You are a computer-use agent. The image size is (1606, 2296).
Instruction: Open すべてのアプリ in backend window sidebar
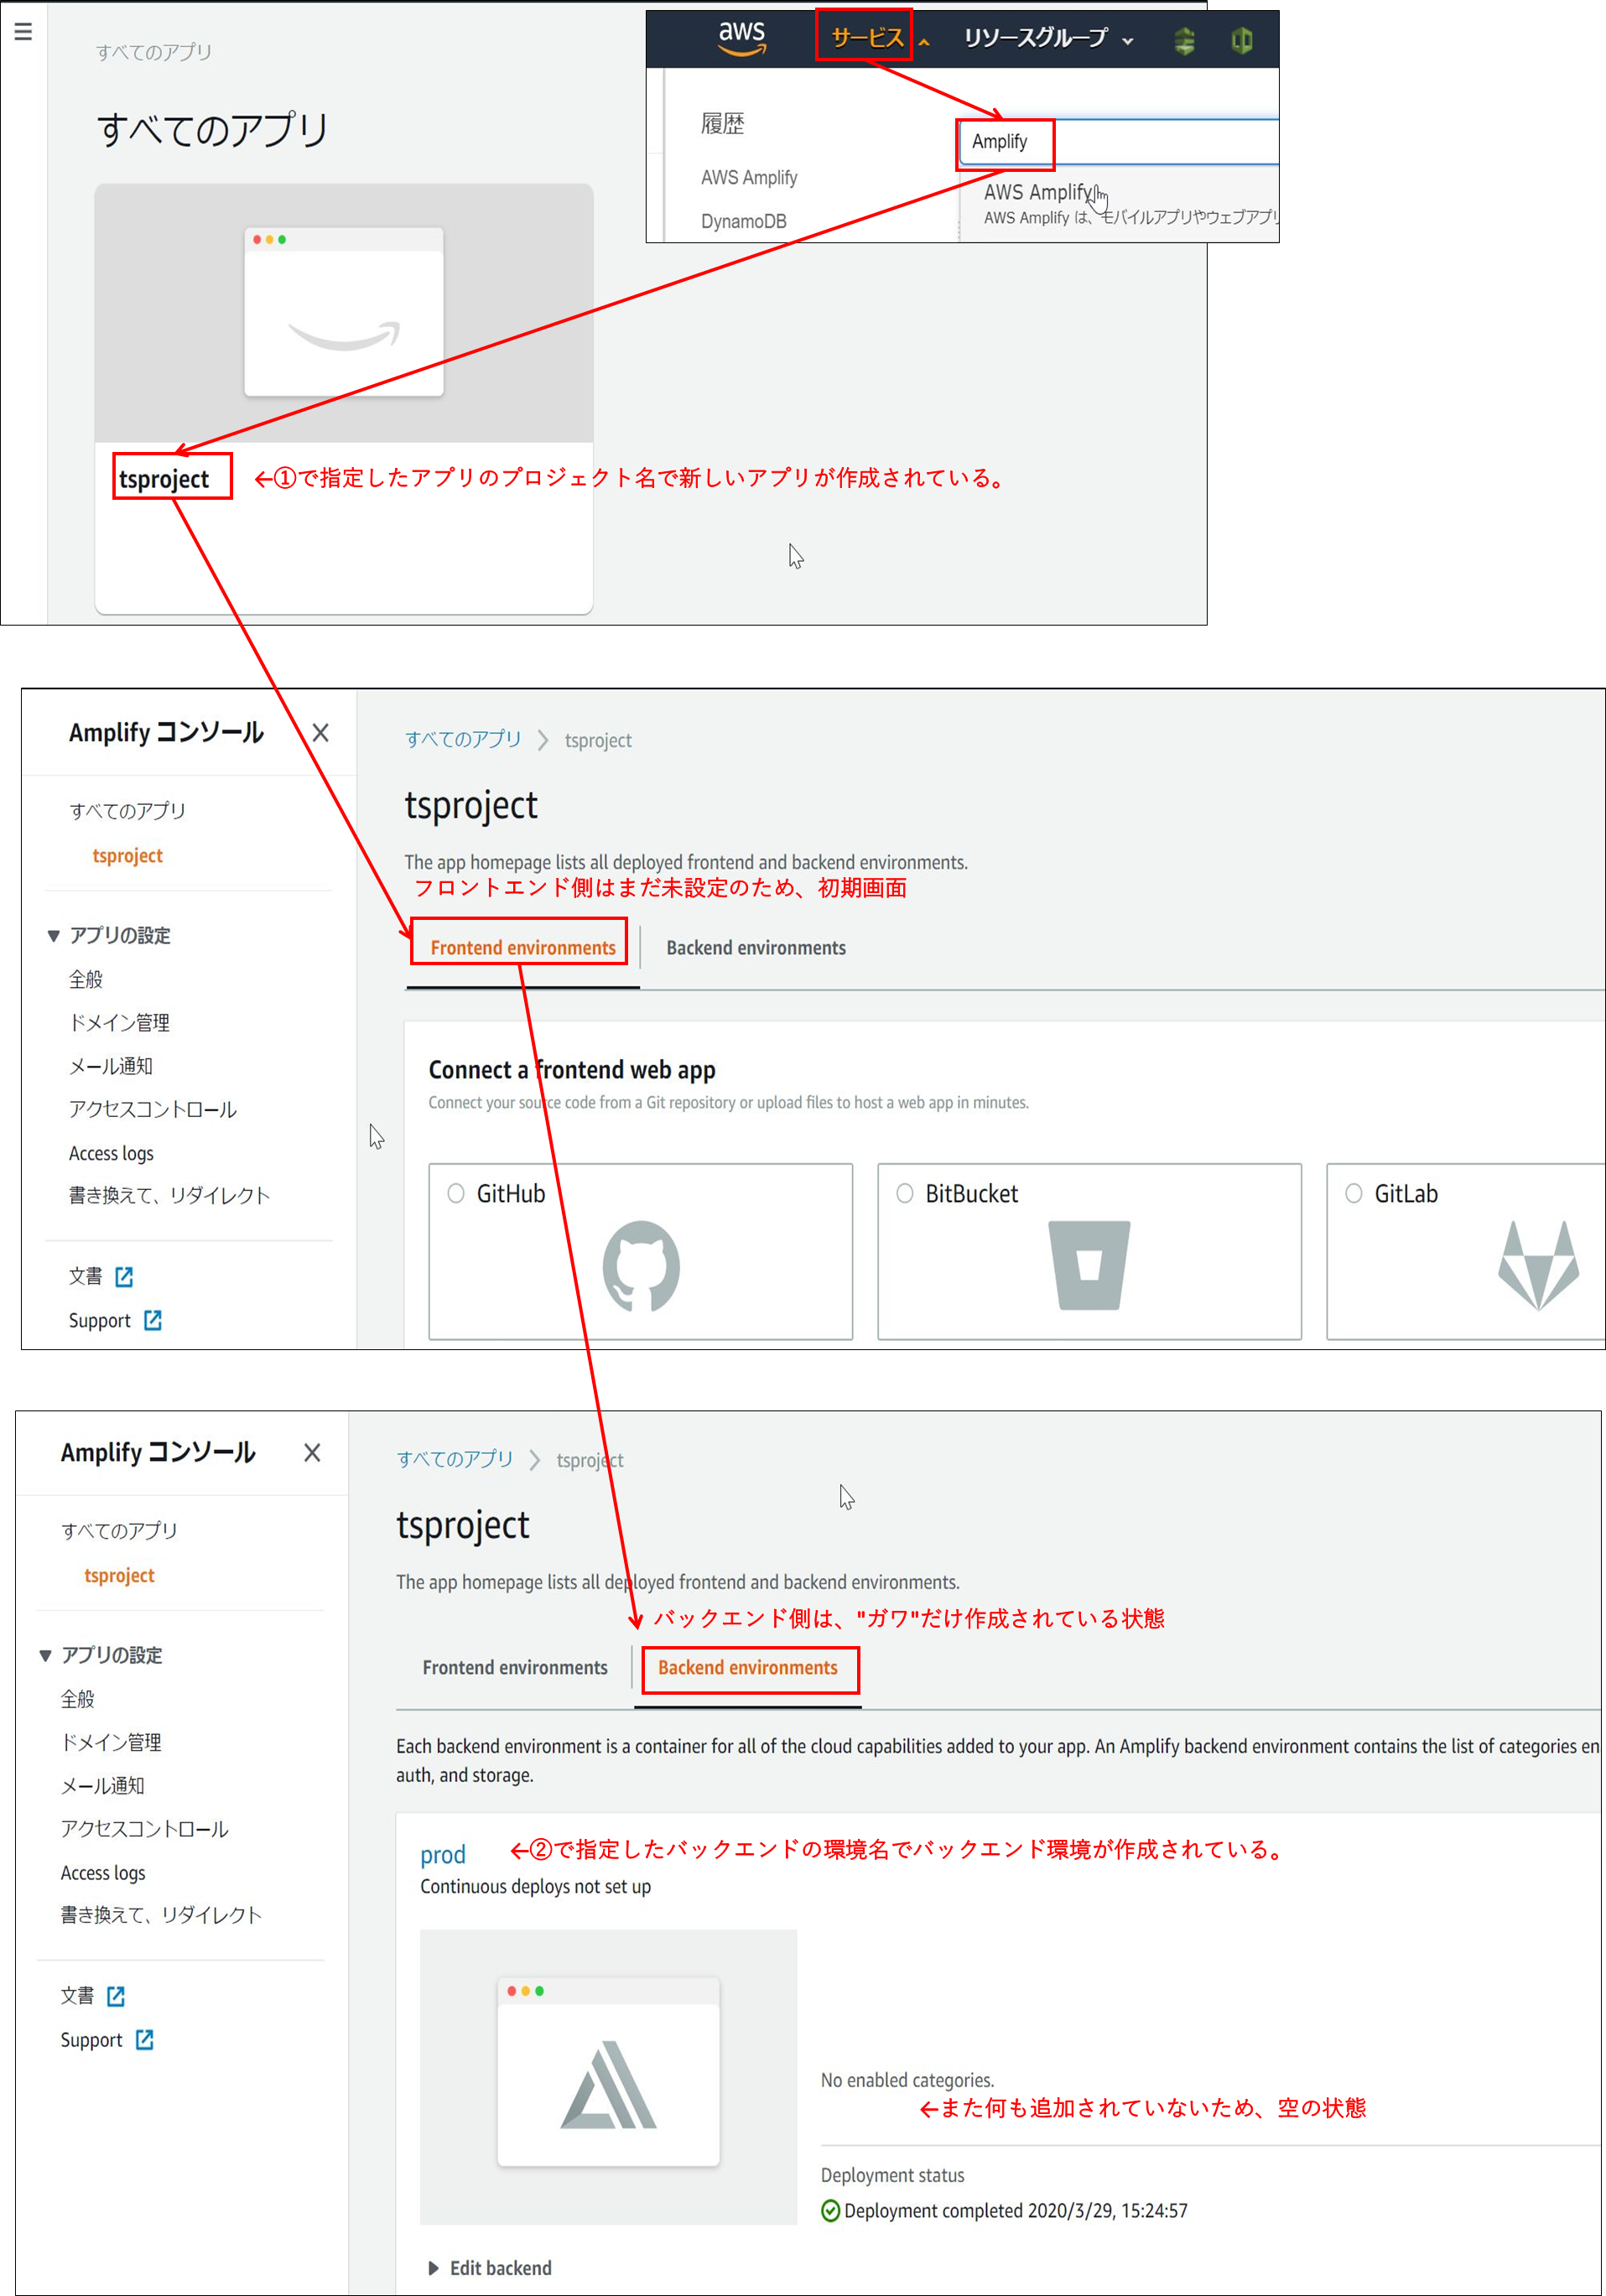119,1531
